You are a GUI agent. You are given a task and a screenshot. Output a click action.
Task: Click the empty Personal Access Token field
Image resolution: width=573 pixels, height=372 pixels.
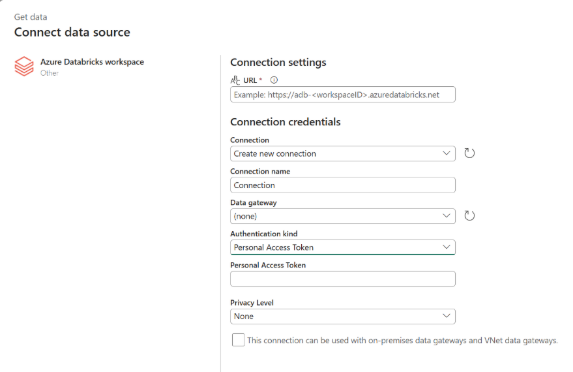(343, 279)
